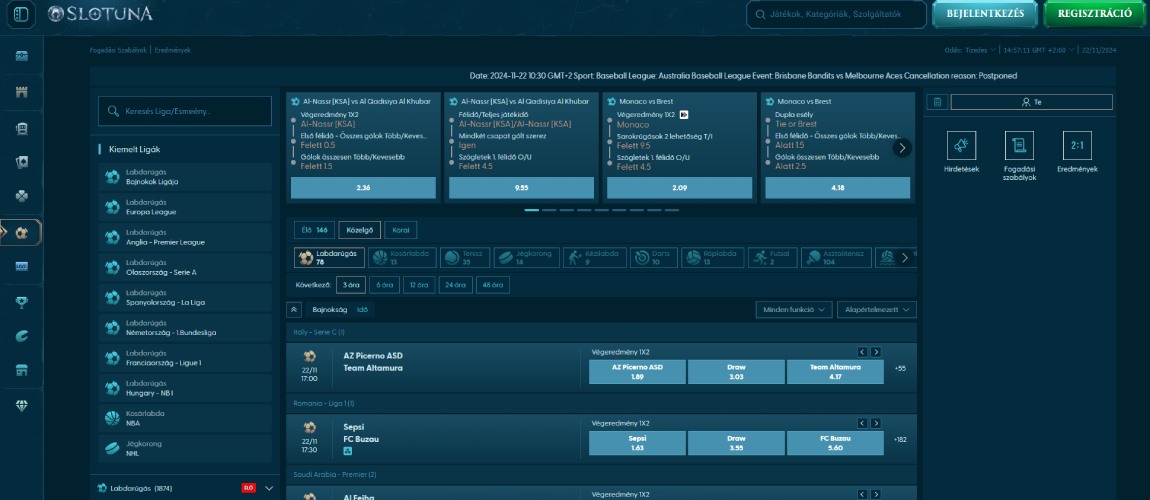The image size is (1150, 500).
Task: Select Labdarúgás 78 sport filter
Action: click(329, 257)
